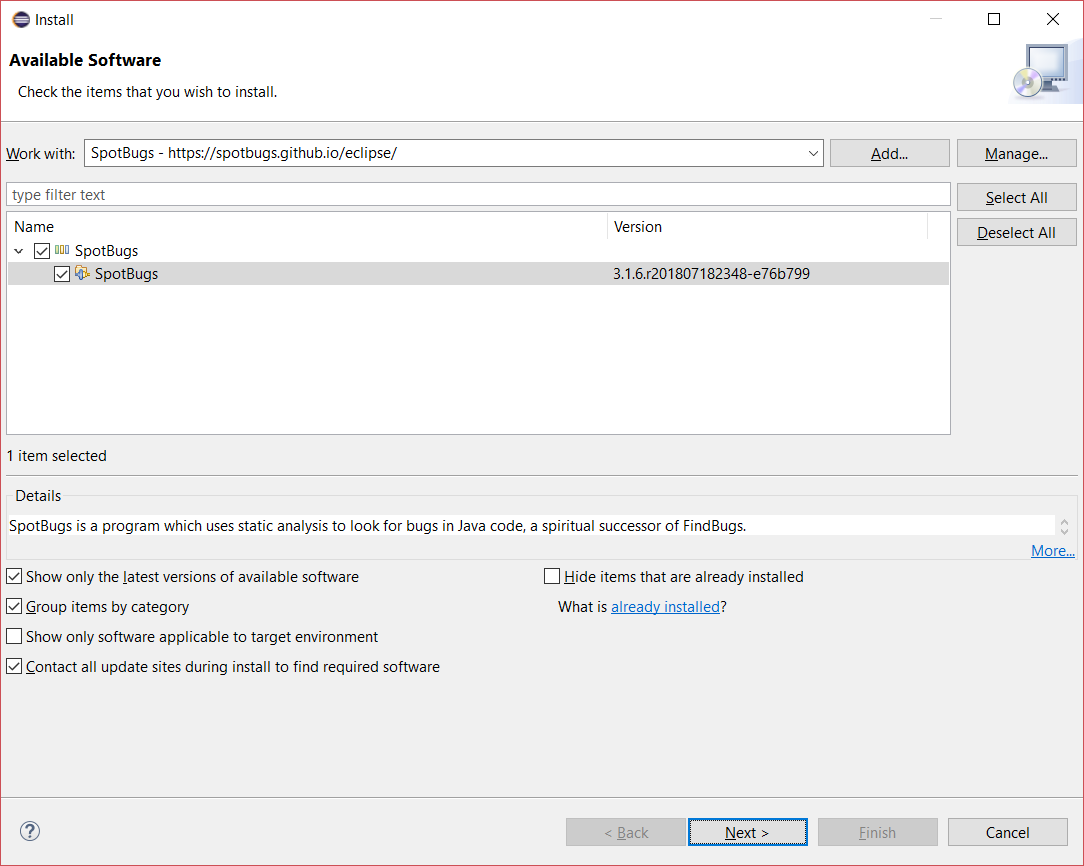Enable Show only software applicable to target
The width and height of the screenshot is (1084, 866).
[14, 636]
